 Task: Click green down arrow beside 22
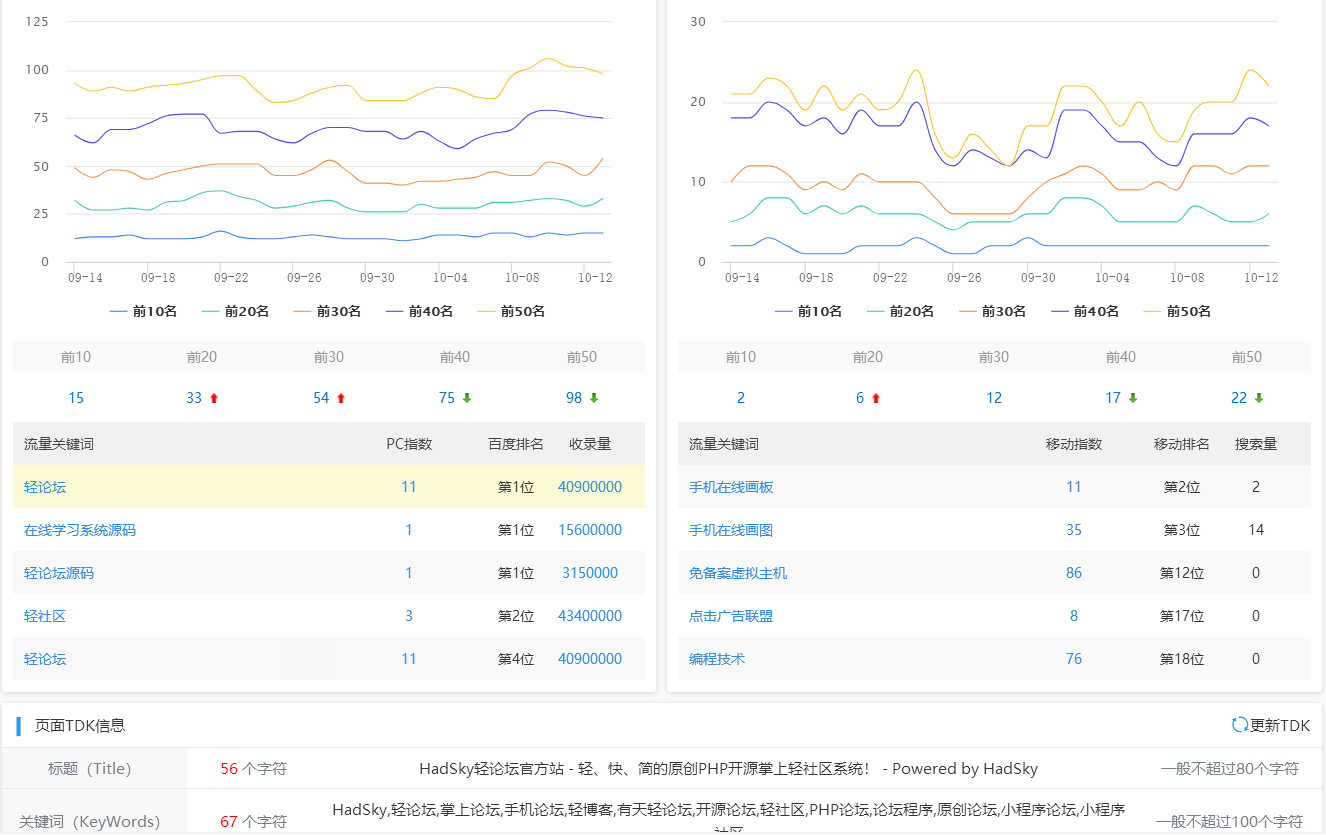(1259, 398)
